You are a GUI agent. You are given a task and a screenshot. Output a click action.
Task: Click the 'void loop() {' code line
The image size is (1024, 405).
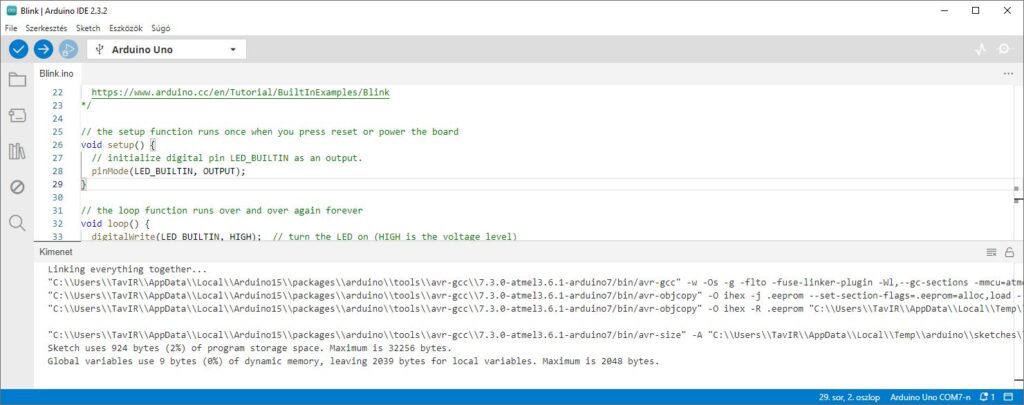[116, 223]
